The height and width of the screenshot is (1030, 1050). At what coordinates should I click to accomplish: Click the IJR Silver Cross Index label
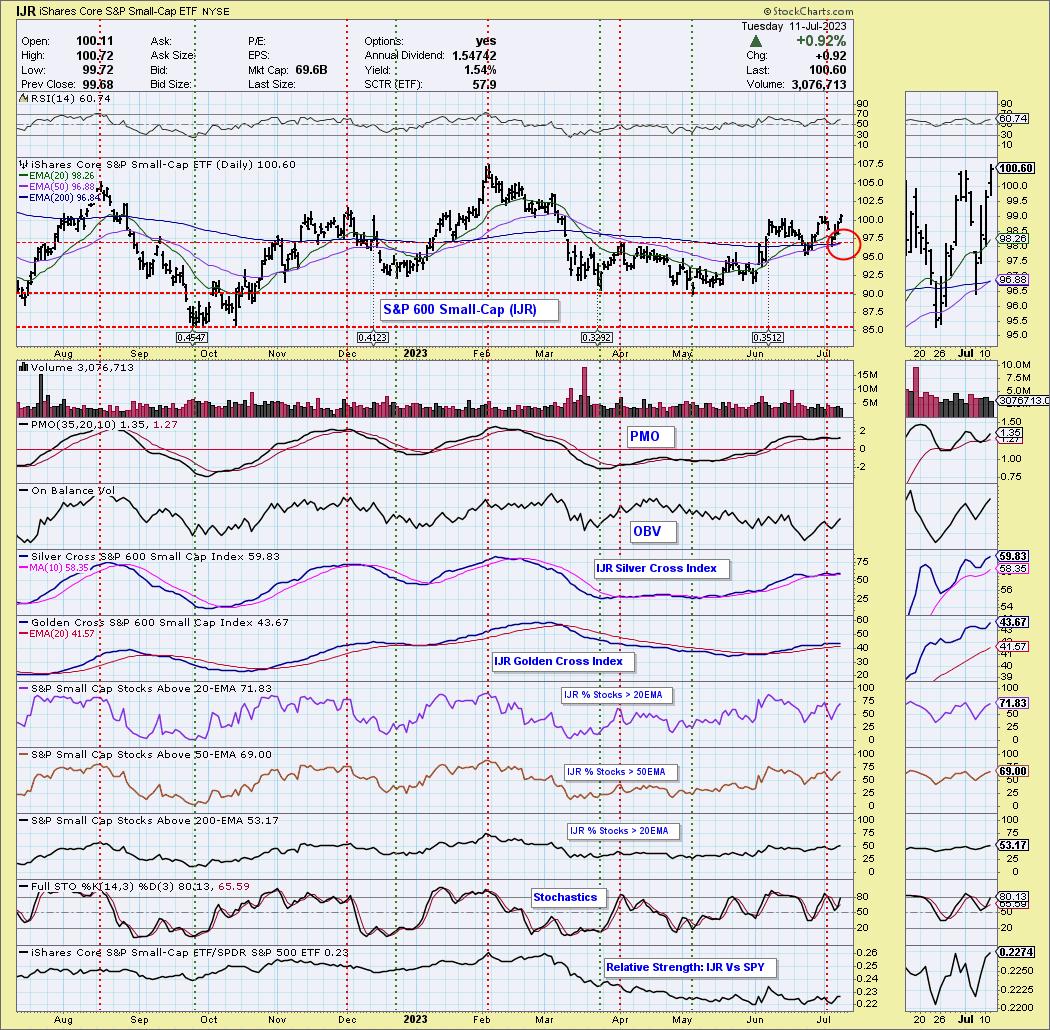point(662,569)
